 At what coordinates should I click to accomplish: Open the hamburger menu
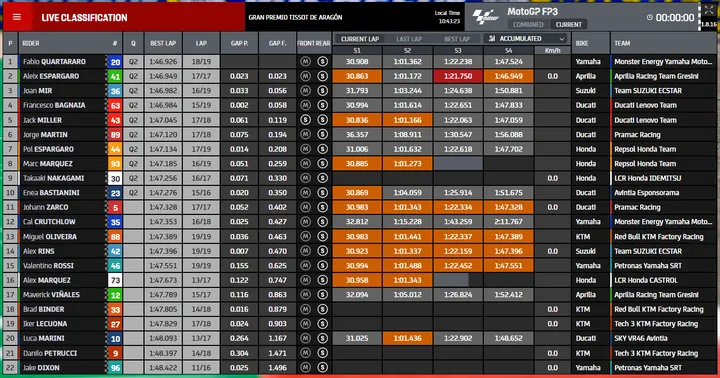coord(17,17)
